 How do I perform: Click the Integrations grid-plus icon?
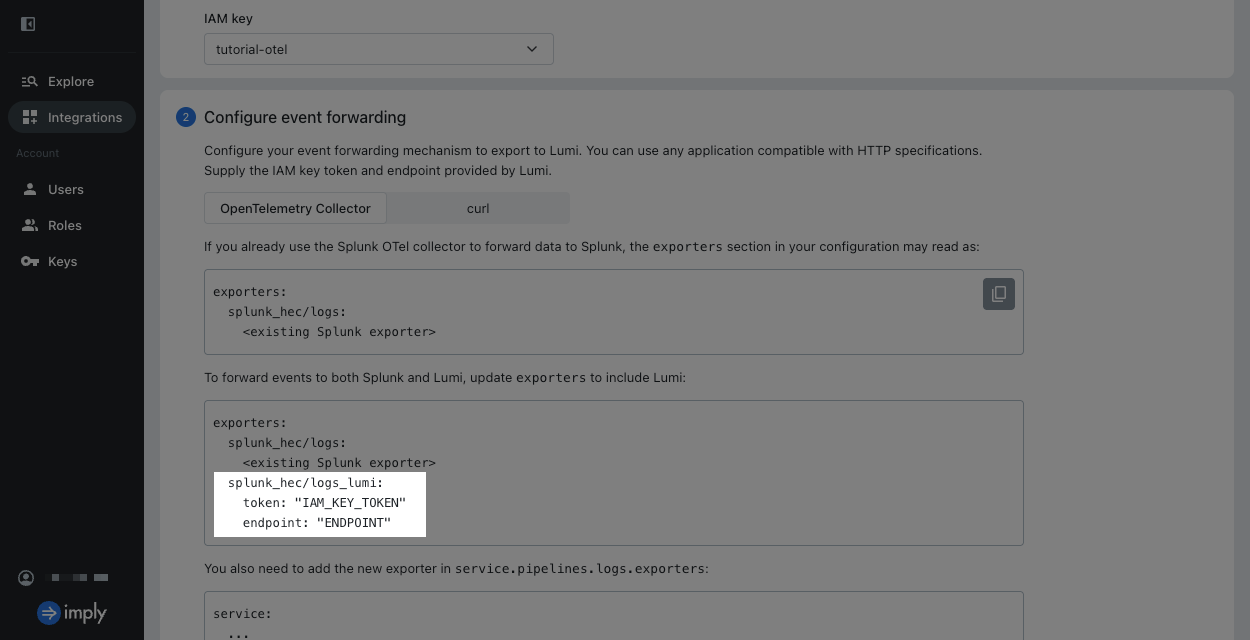pyautogui.click(x=29, y=117)
